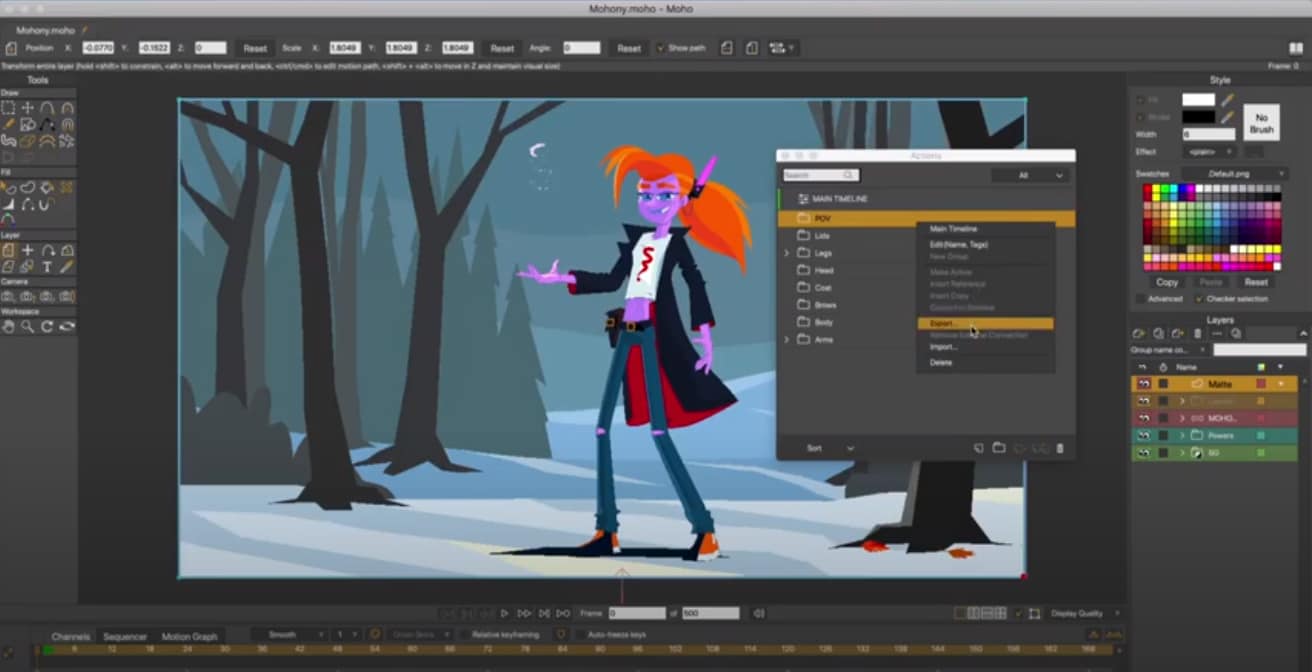The height and width of the screenshot is (672, 1312).
Task: Click the Search field in Actions window
Action: [x=820, y=175]
